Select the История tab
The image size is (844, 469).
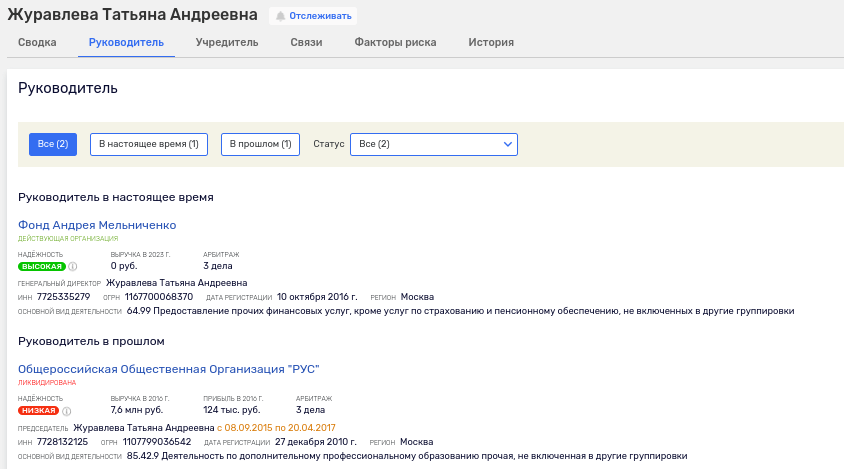coord(491,42)
